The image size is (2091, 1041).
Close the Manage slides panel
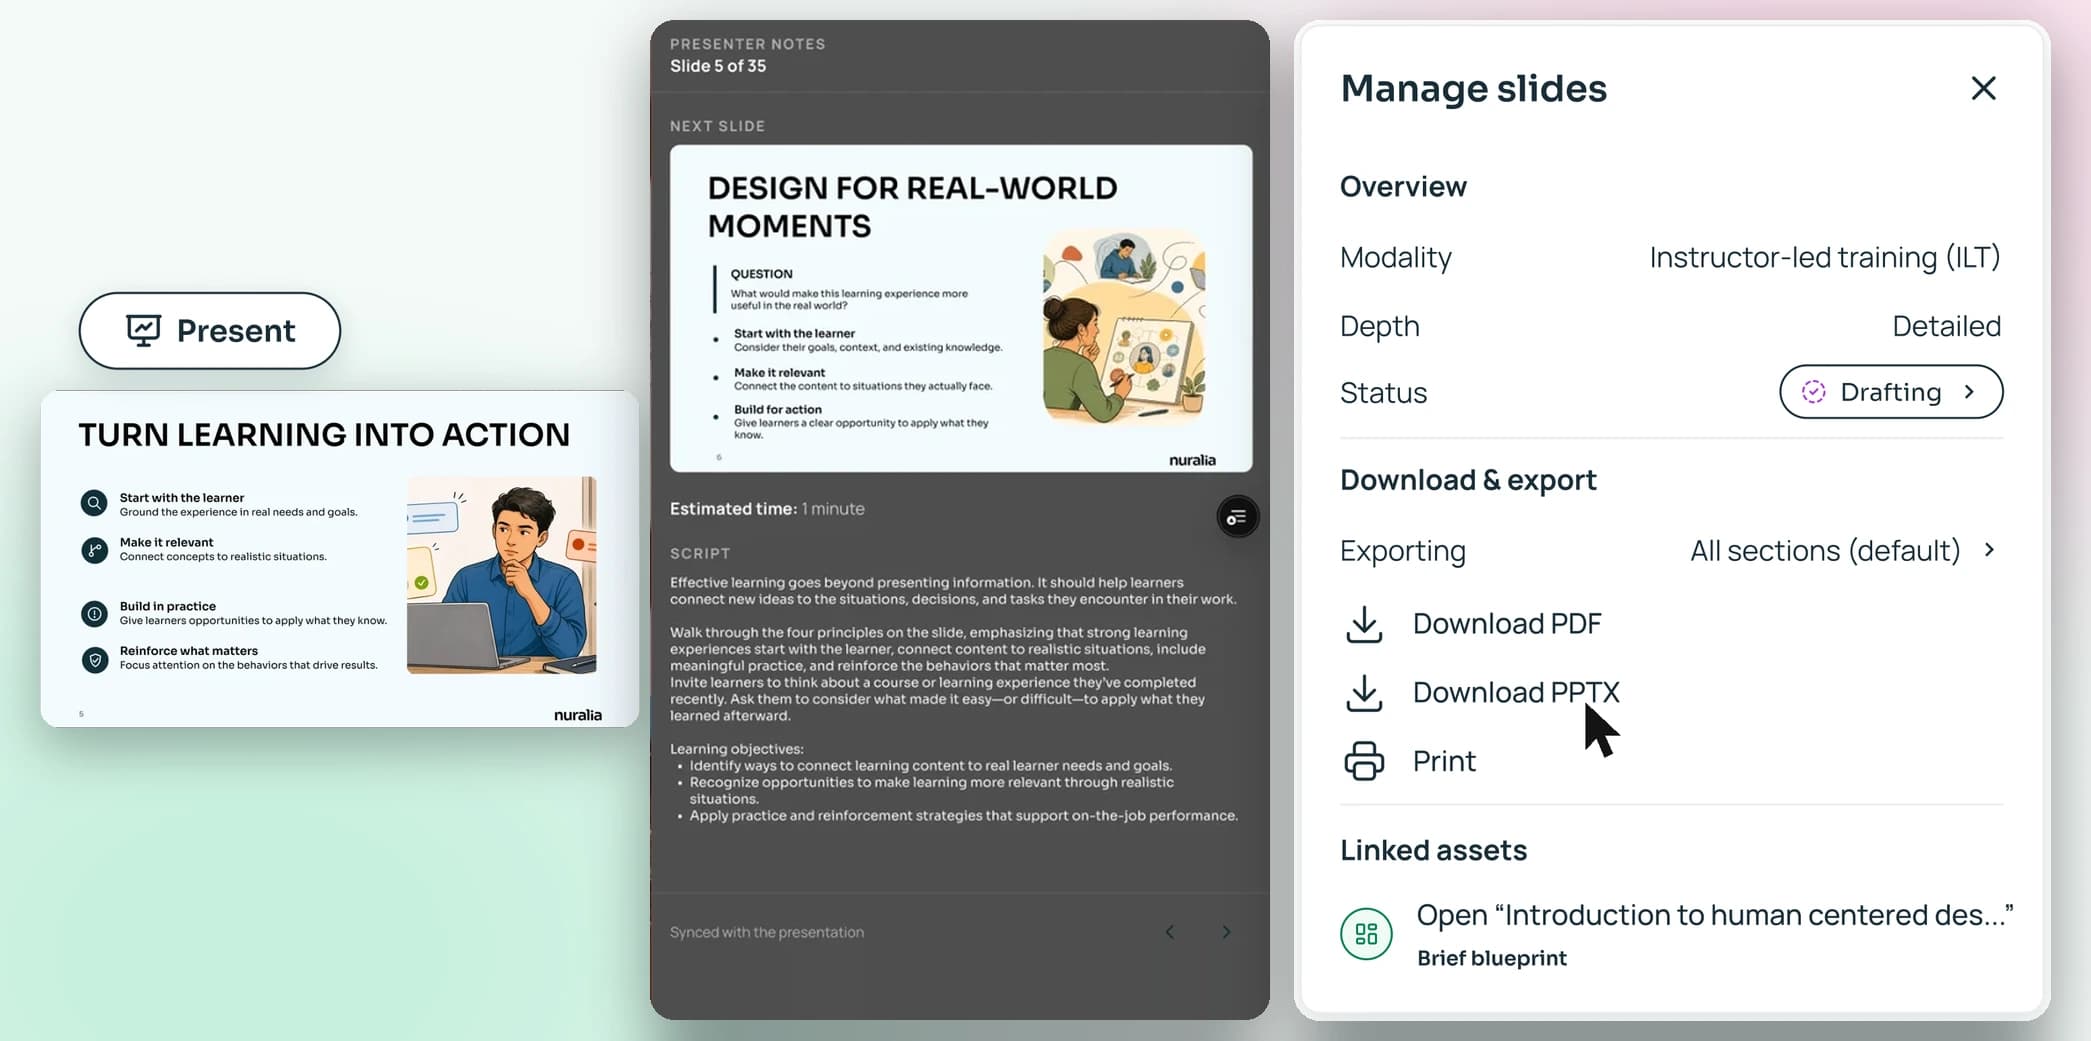coord(1983,88)
